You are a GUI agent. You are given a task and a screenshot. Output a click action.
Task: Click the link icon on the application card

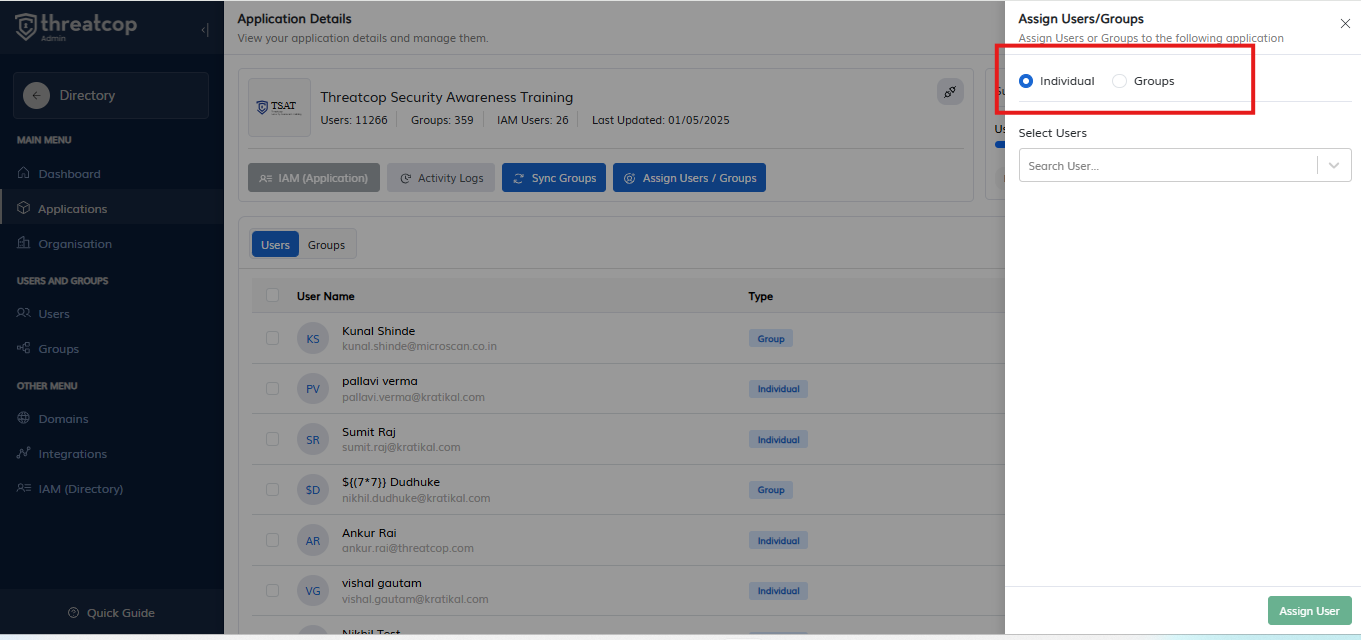coord(950,92)
